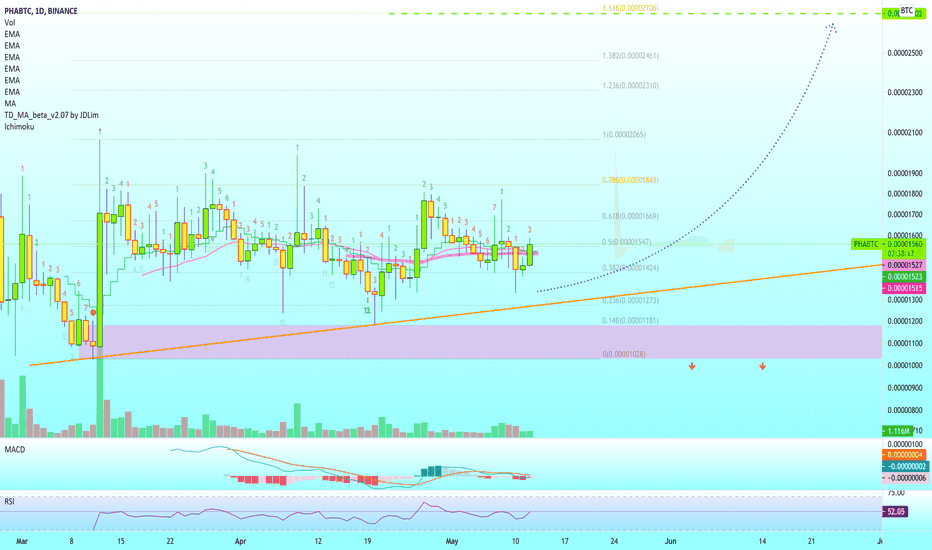Viewport: 932px width, 550px height.
Task: Click the teal MACD value tag -0.0000002
Action: click(905, 466)
